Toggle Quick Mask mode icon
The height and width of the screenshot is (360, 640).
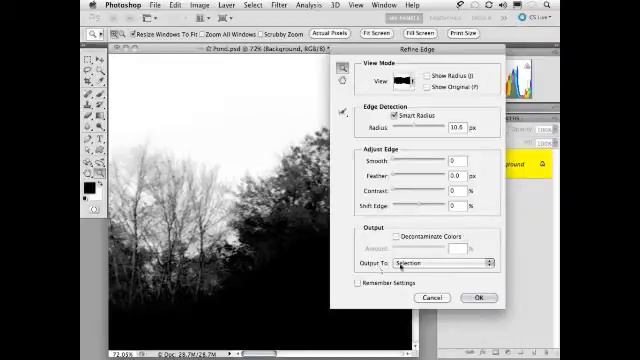pos(94,209)
